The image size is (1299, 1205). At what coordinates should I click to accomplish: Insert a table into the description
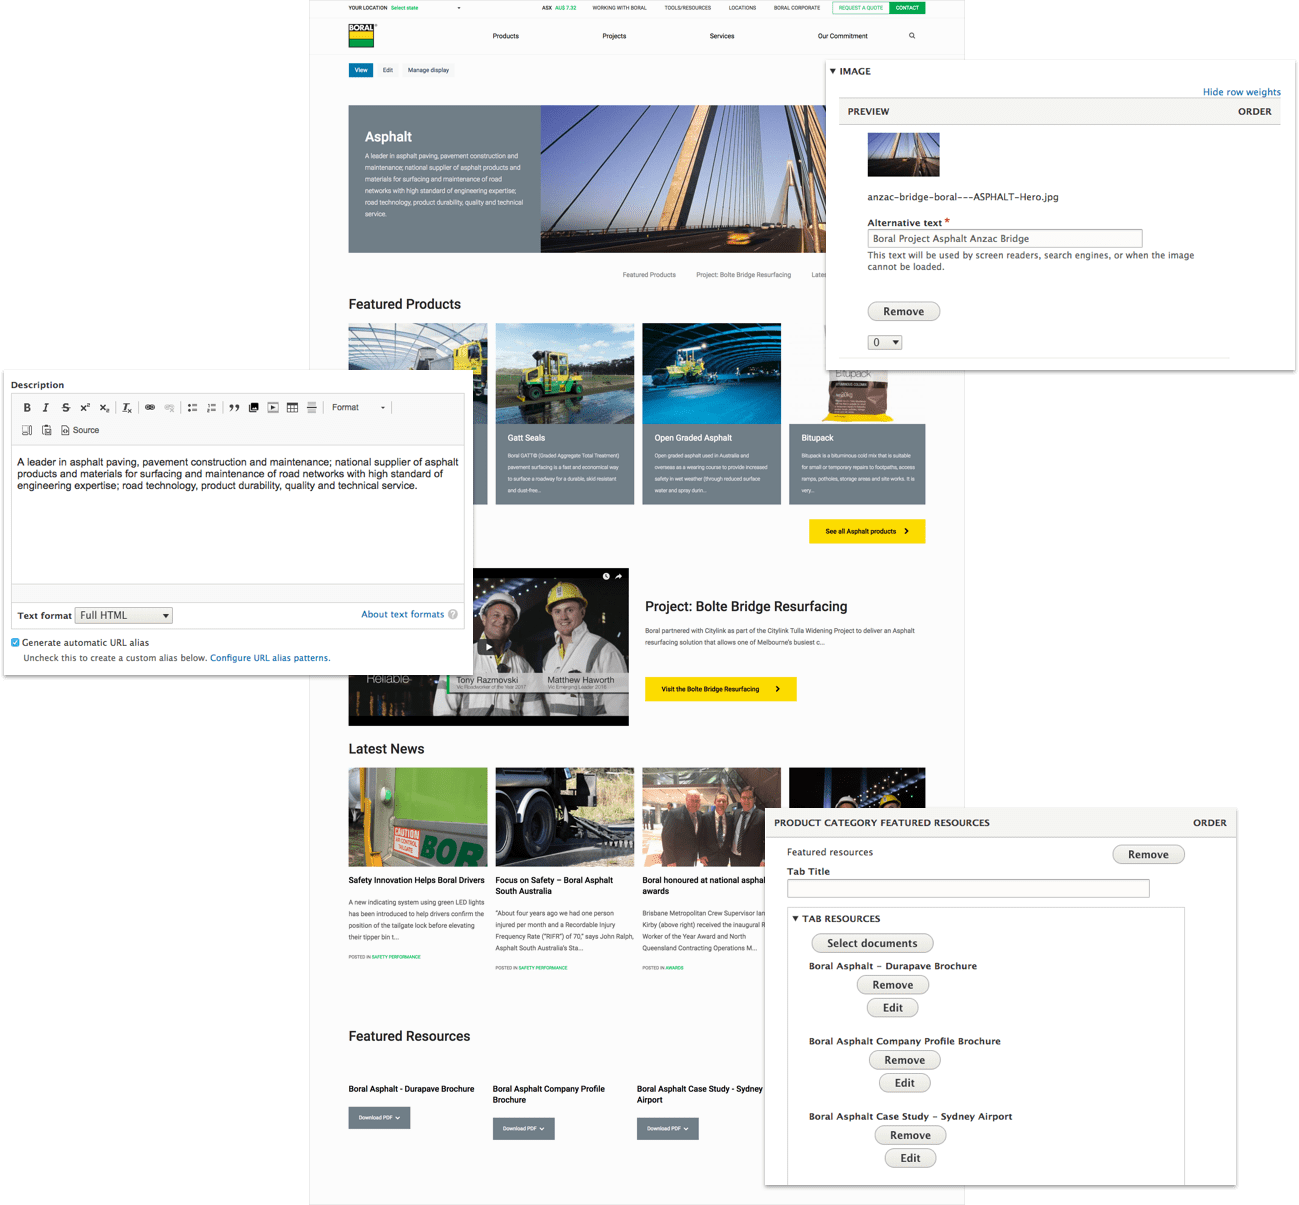(292, 408)
